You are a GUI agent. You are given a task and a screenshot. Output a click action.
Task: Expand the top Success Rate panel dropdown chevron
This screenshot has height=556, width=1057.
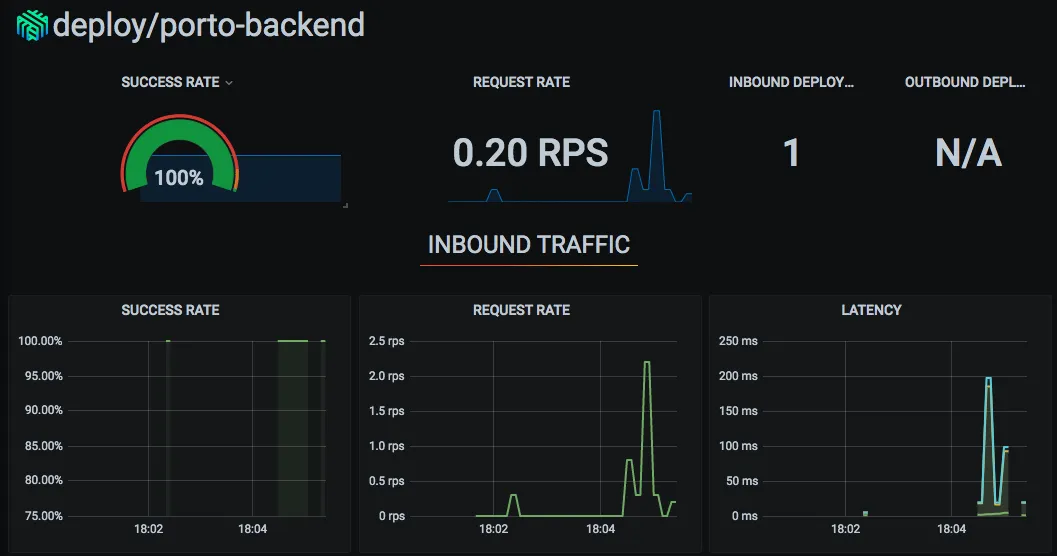click(229, 83)
